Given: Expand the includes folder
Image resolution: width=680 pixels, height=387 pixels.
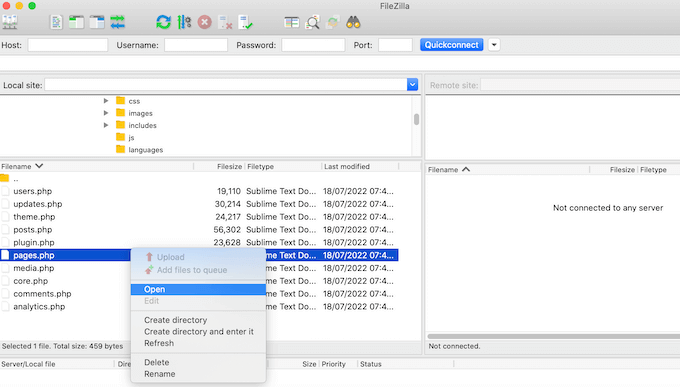Looking at the screenshot, I should click(x=106, y=125).
